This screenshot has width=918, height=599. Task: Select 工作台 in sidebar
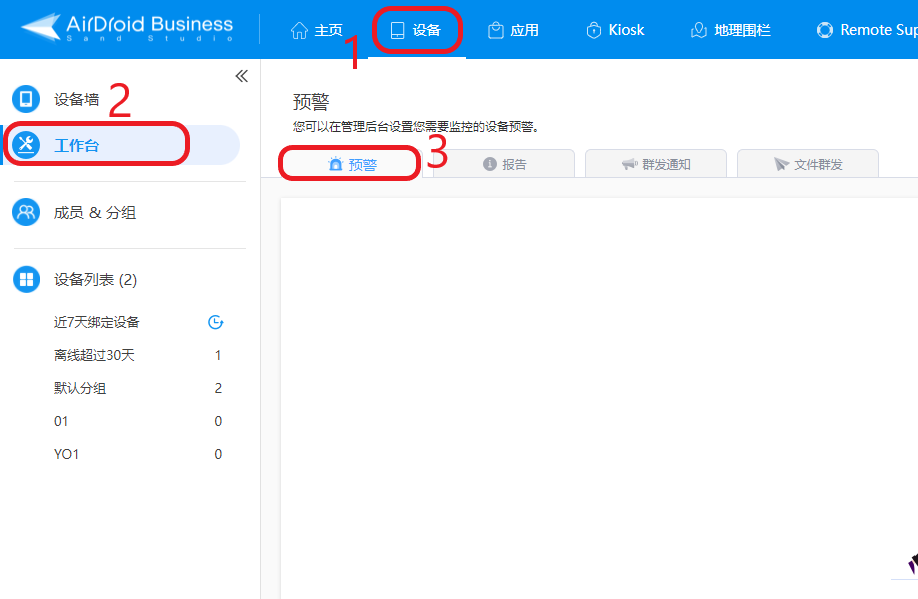[x=122, y=145]
